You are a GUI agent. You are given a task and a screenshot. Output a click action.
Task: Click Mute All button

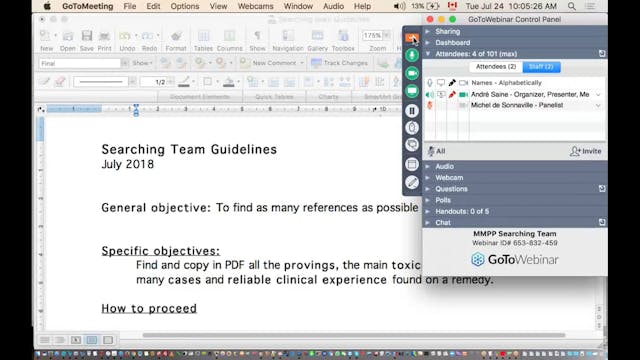click(436, 151)
